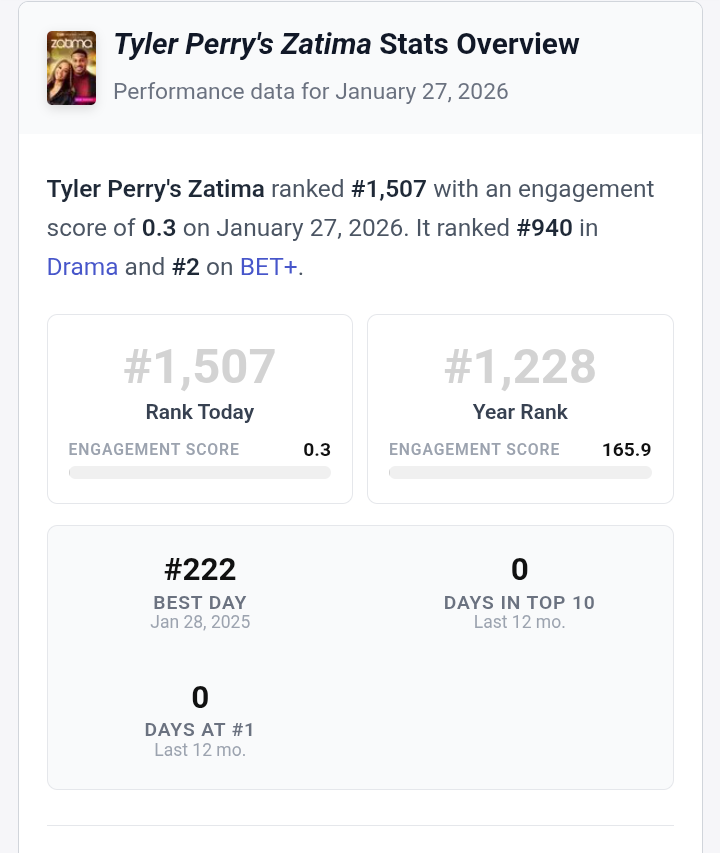Click the 0.3 engagement score value
Image resolution: width=720 pixels, height=853 pixels.
coord(317,450)
